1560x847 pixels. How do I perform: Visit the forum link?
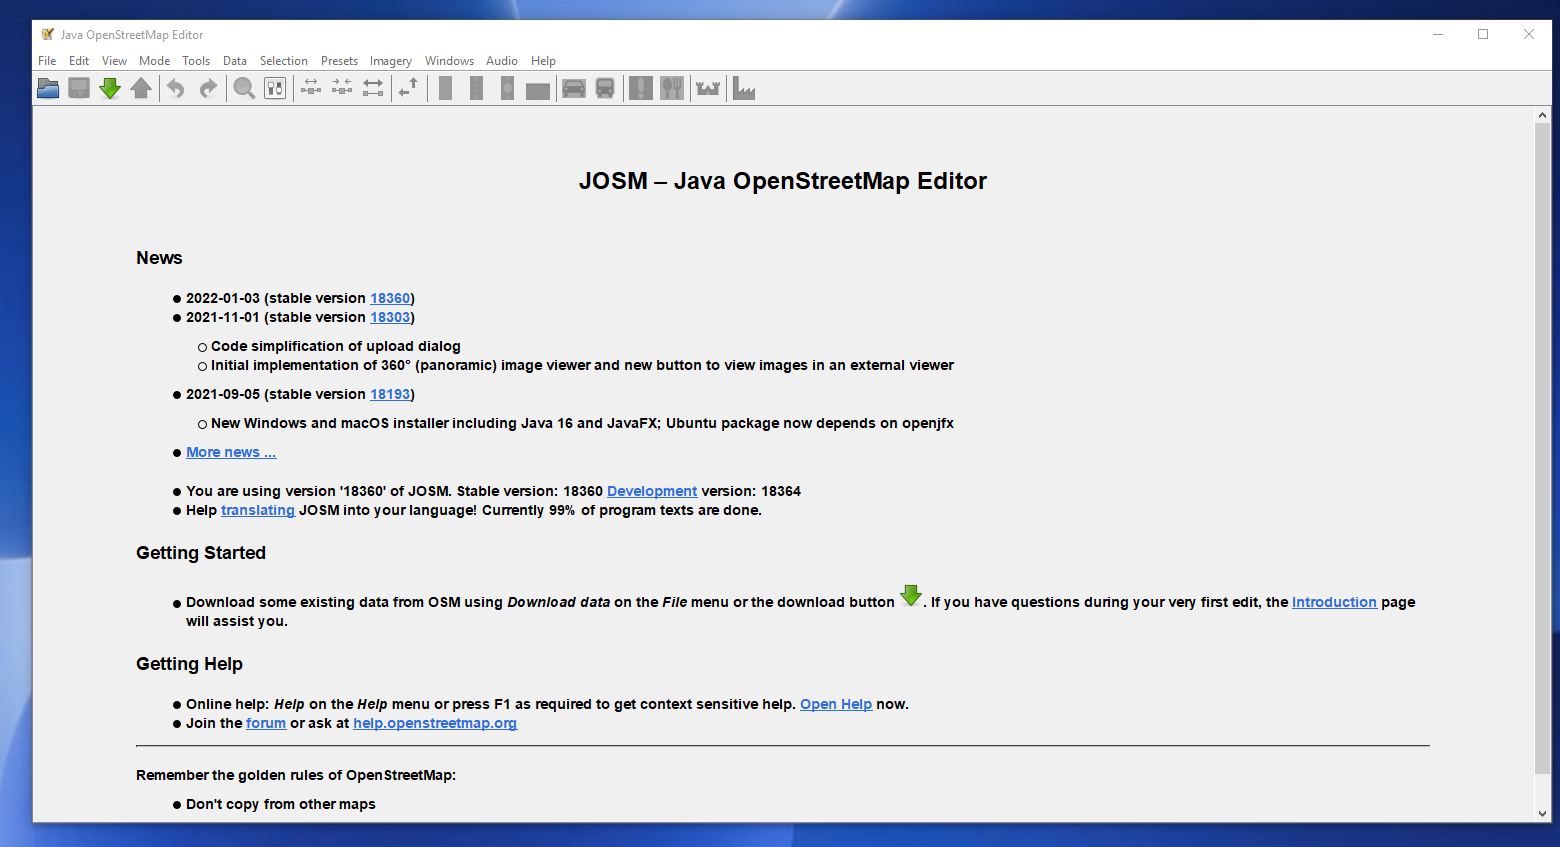[x=266, y=723]
